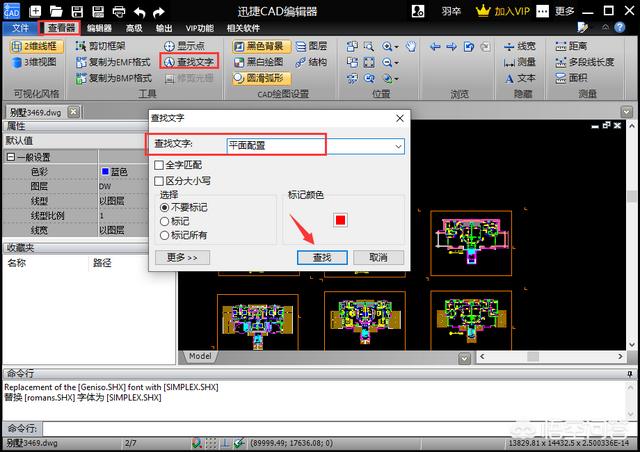This screenshot has width=640, height=452.
Task: Click 加入VIP link
Action: pyautogui.click(x=503, y=11)
